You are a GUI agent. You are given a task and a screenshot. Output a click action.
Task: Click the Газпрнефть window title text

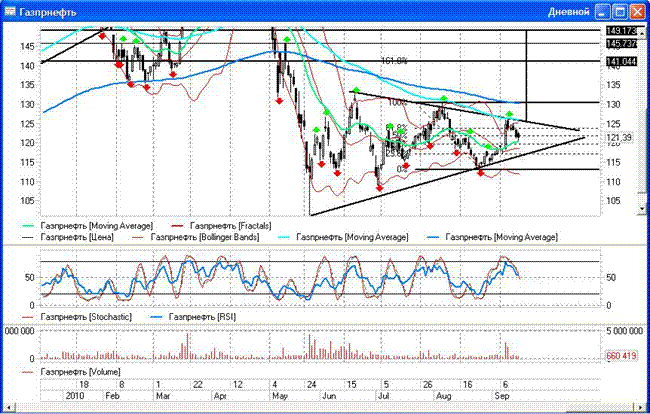48,12
